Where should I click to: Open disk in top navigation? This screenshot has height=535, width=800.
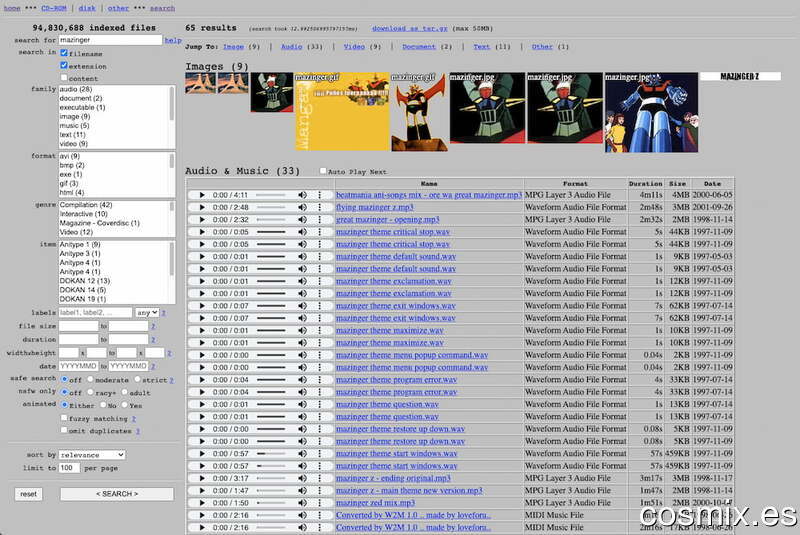click(87, 8)
